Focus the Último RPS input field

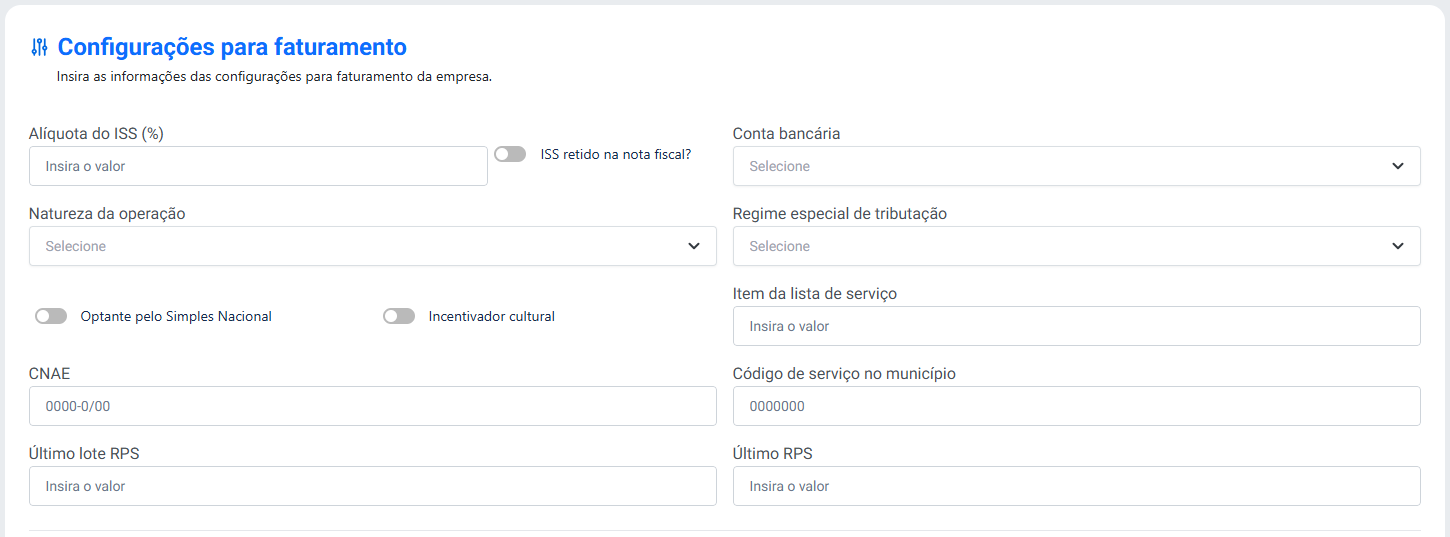(x=1076, y=486)
